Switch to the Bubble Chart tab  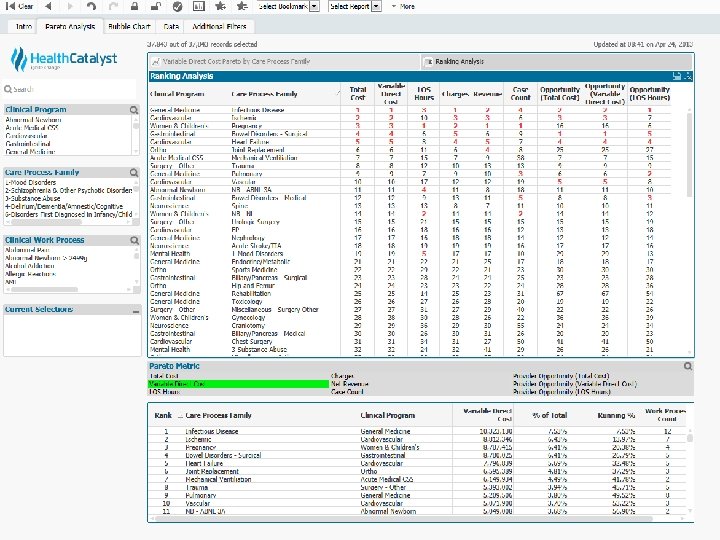click(x=129, y=27)
